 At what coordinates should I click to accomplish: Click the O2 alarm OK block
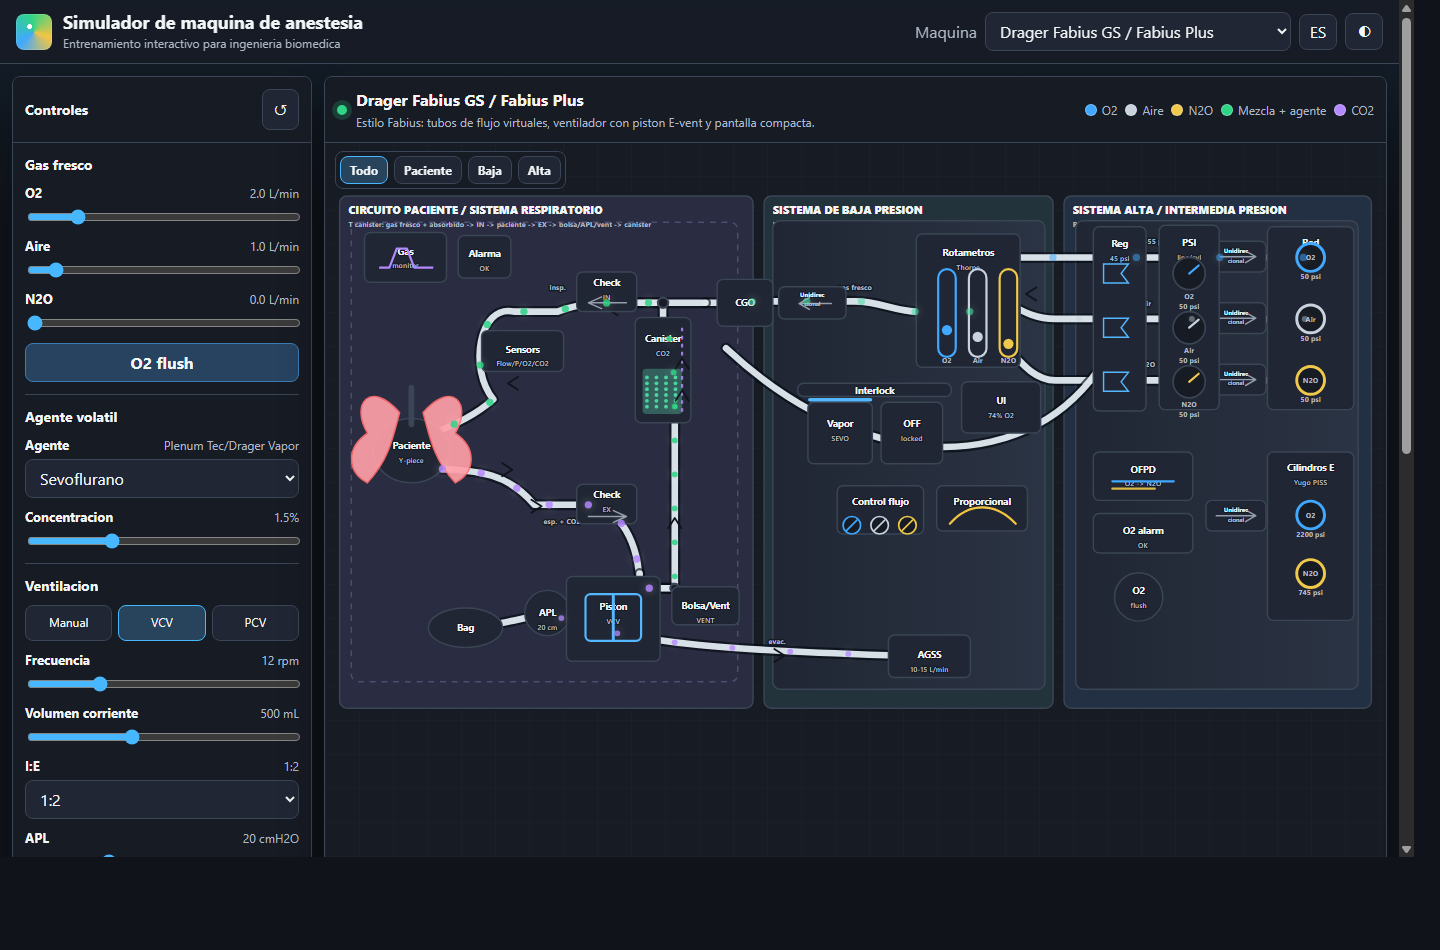click(x=1143, y=534)
